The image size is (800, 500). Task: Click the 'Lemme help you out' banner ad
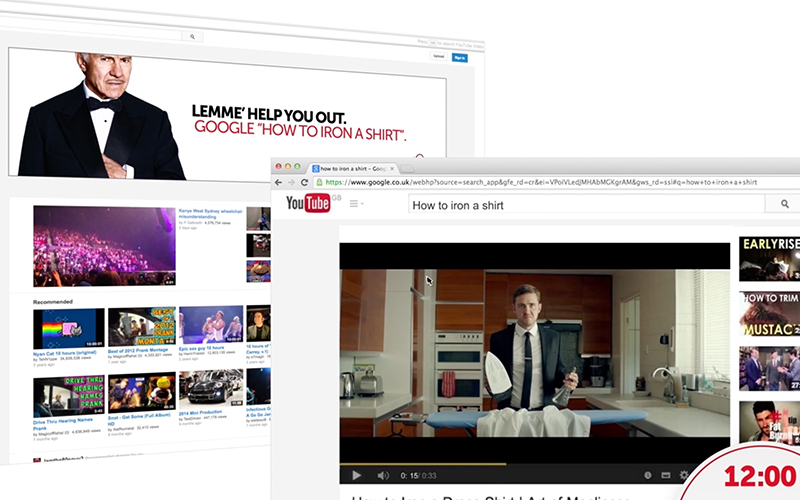click(x=227, y=115)
